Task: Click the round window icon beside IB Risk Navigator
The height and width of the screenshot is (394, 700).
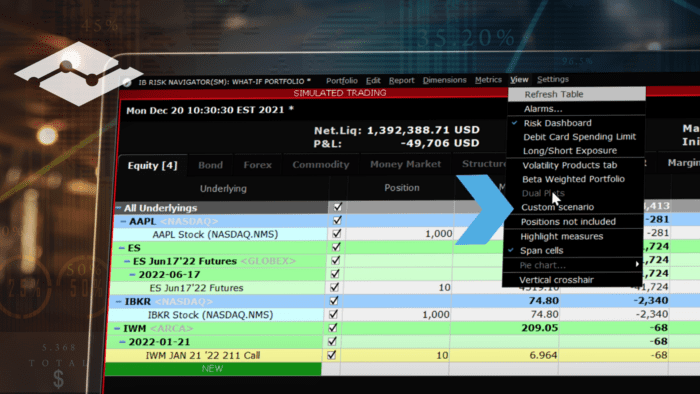Action: pyautogui.click(x=127, y=83)
